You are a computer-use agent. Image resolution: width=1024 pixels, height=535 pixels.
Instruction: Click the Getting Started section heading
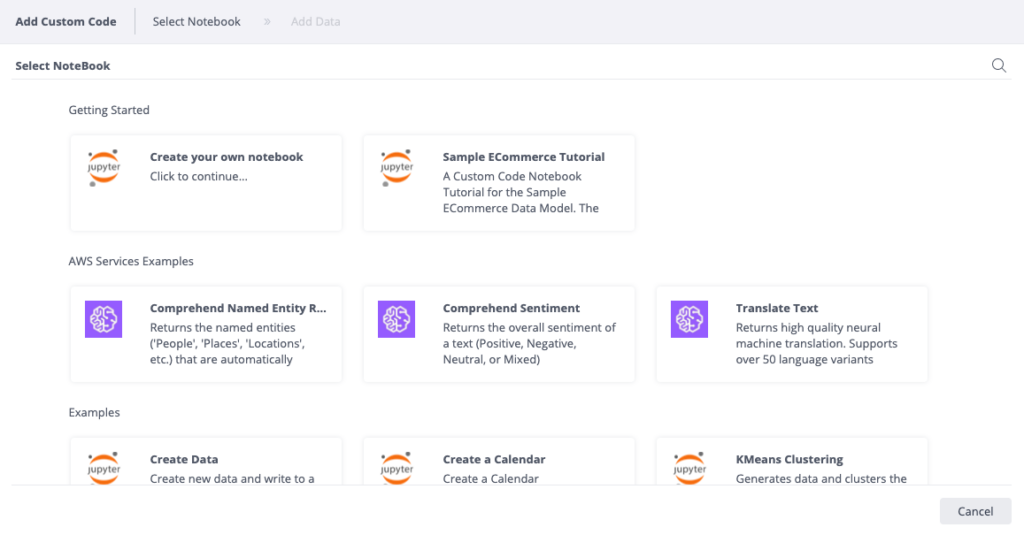pyautogui.click(x=109, y=110)
